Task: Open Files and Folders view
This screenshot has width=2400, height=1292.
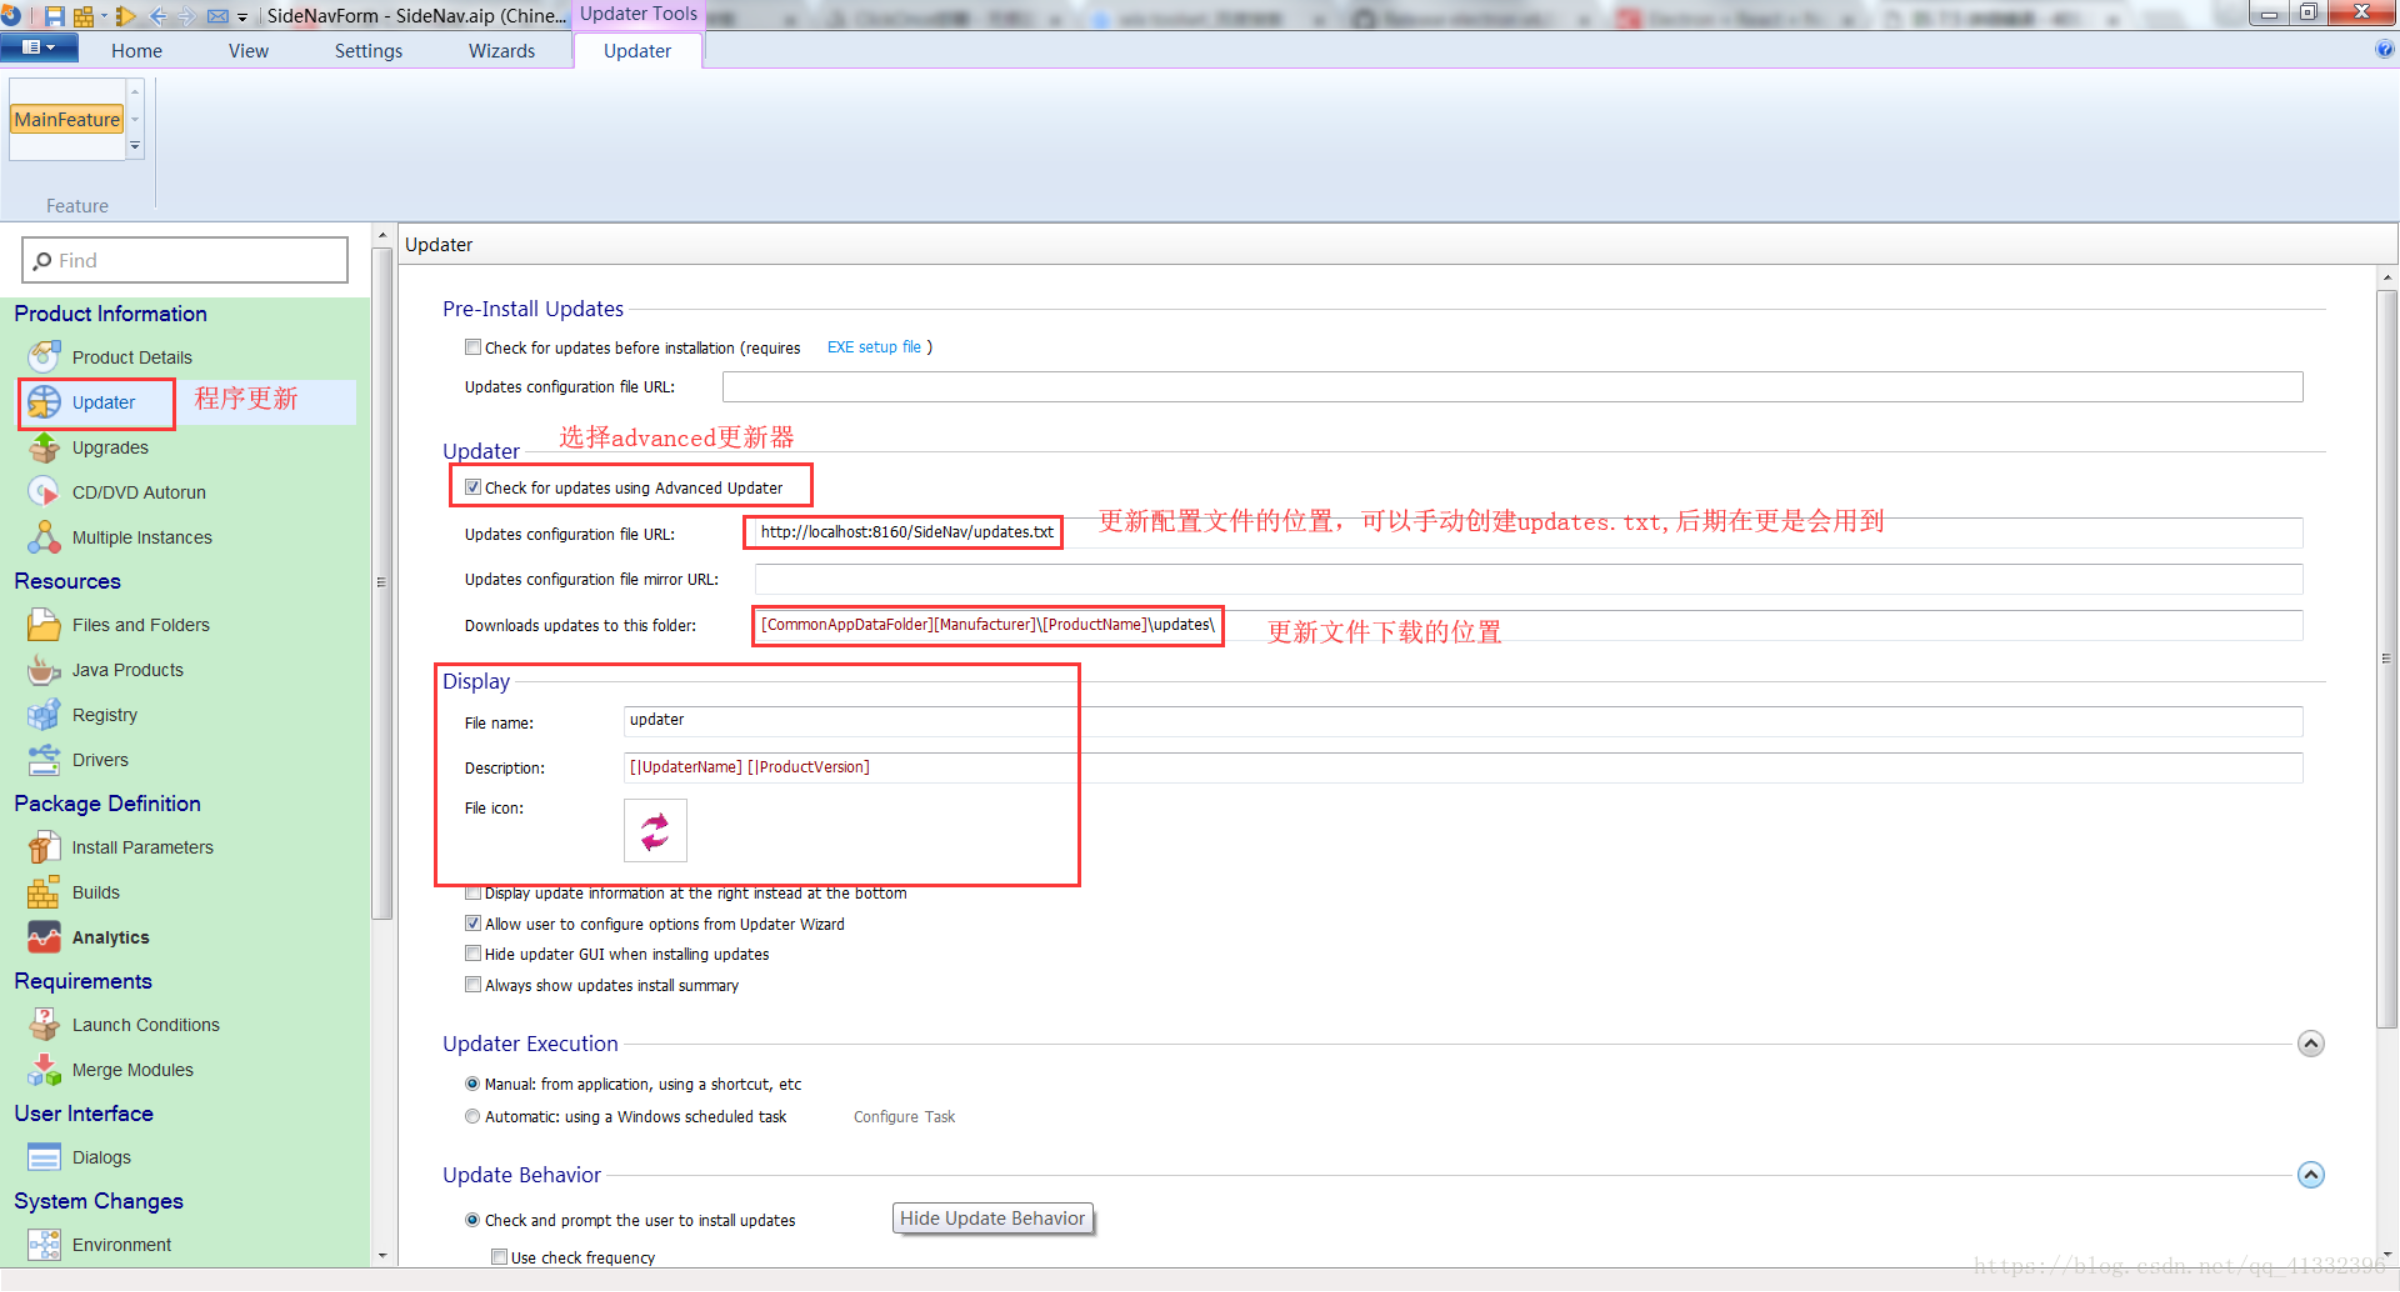Action: [x=140, y=625]
